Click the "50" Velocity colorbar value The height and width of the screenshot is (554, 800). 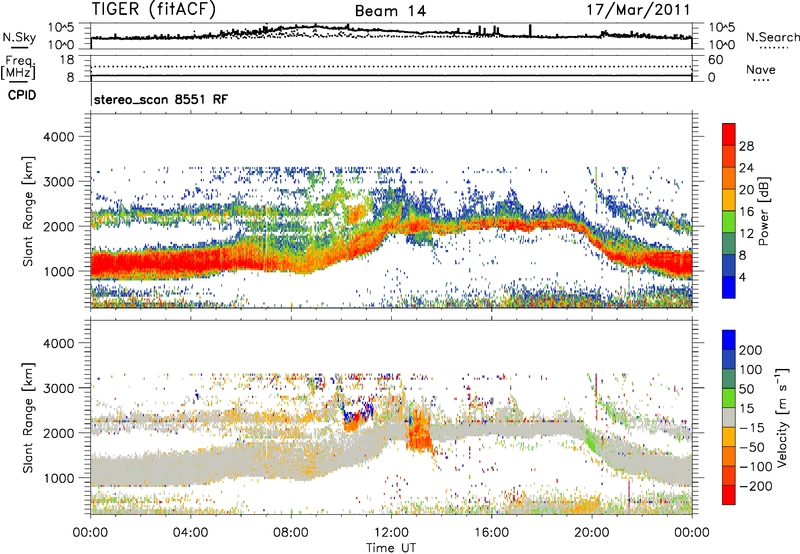746,389
